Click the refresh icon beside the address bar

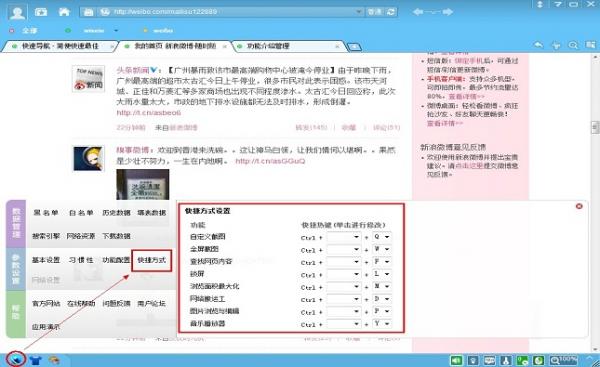[391, 12]
